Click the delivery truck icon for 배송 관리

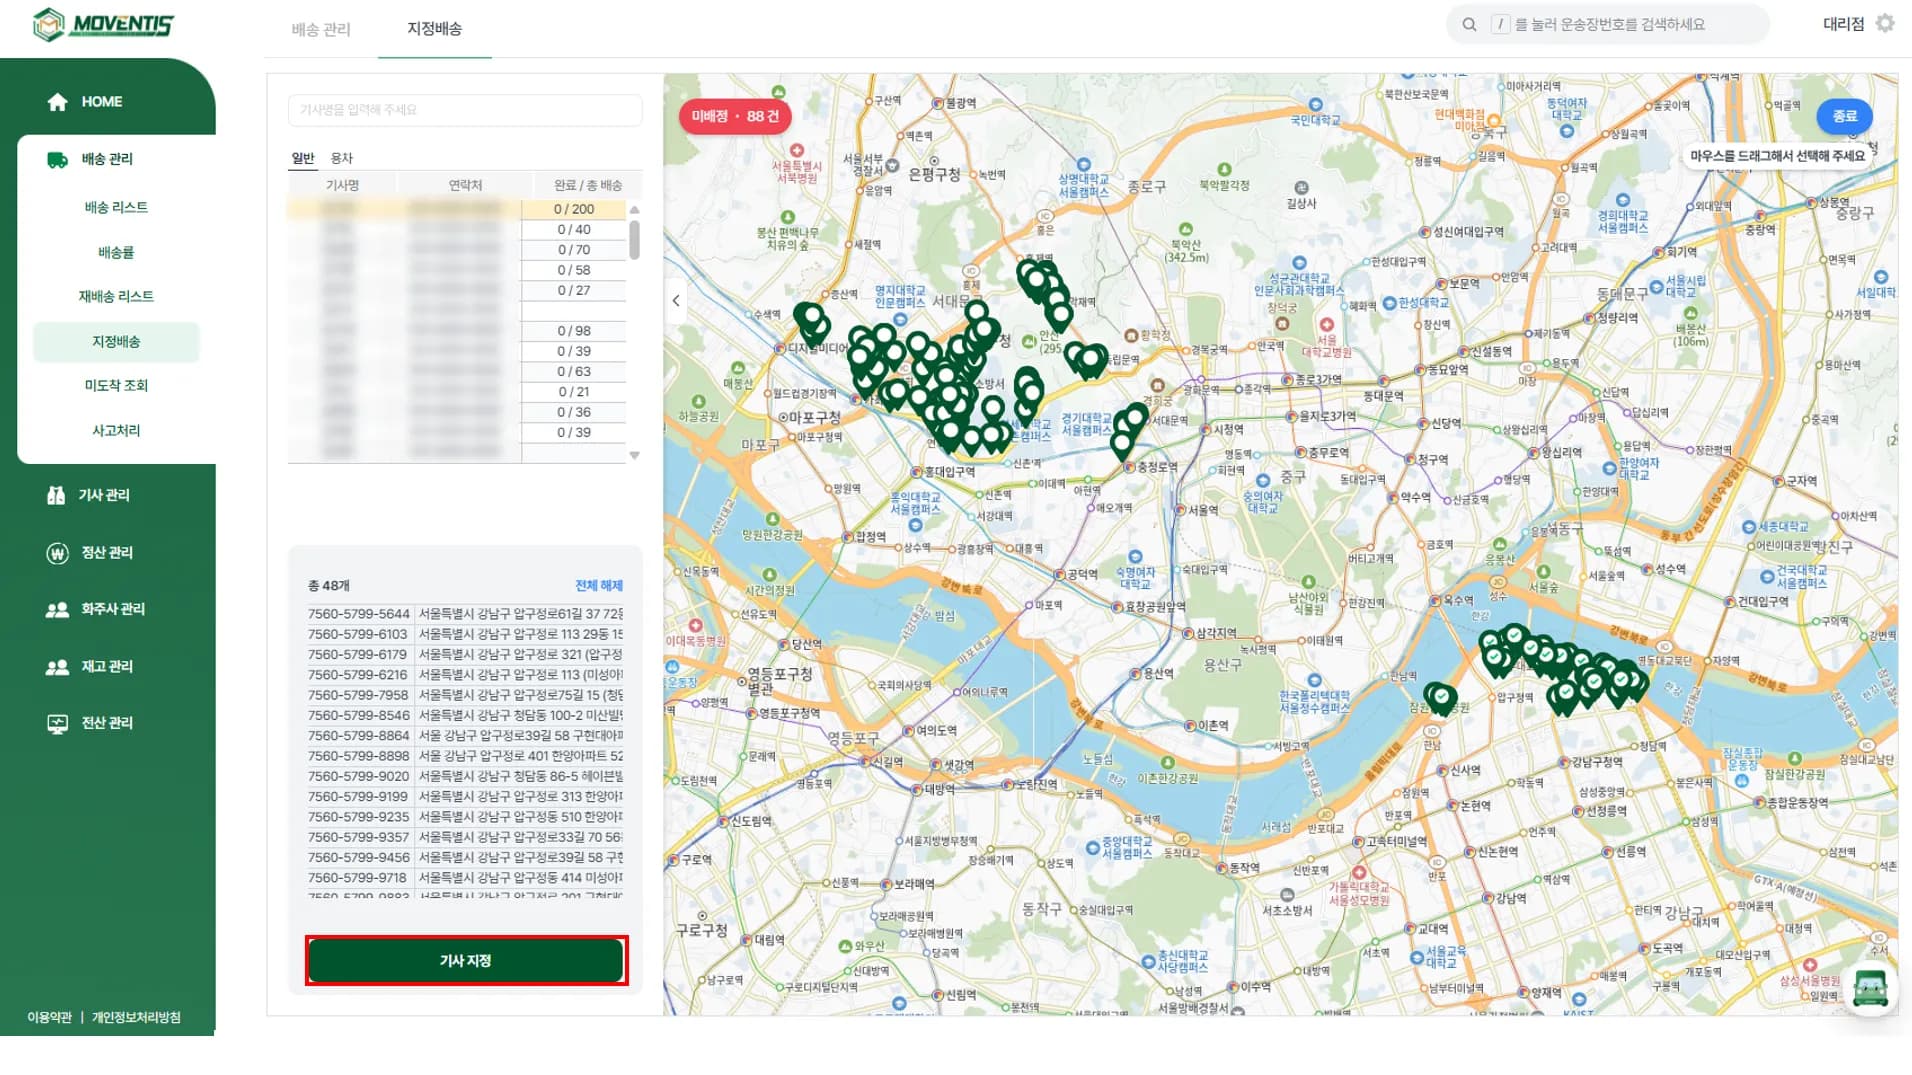pos(58,160)
